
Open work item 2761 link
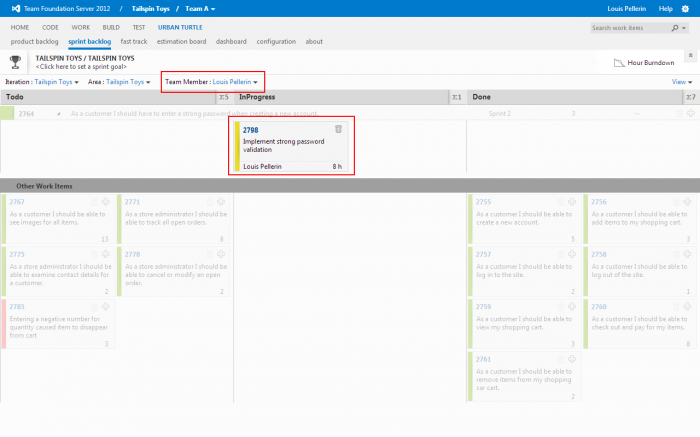[483, 359]
